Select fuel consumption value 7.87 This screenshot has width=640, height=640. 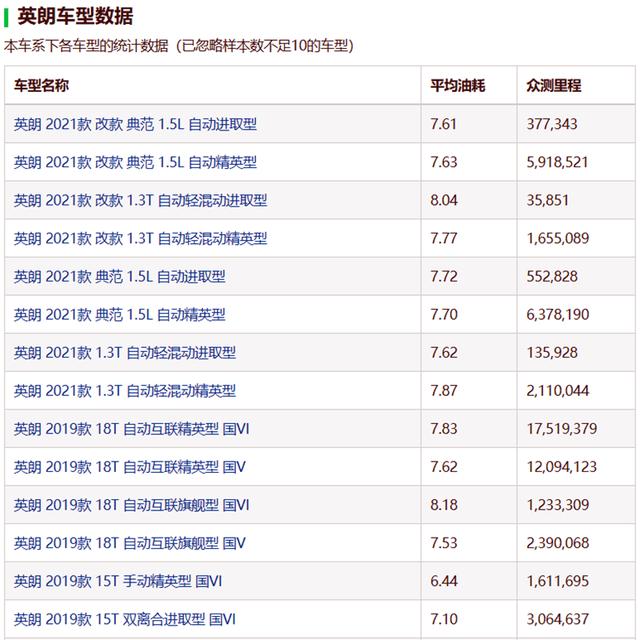coord(444,391)
